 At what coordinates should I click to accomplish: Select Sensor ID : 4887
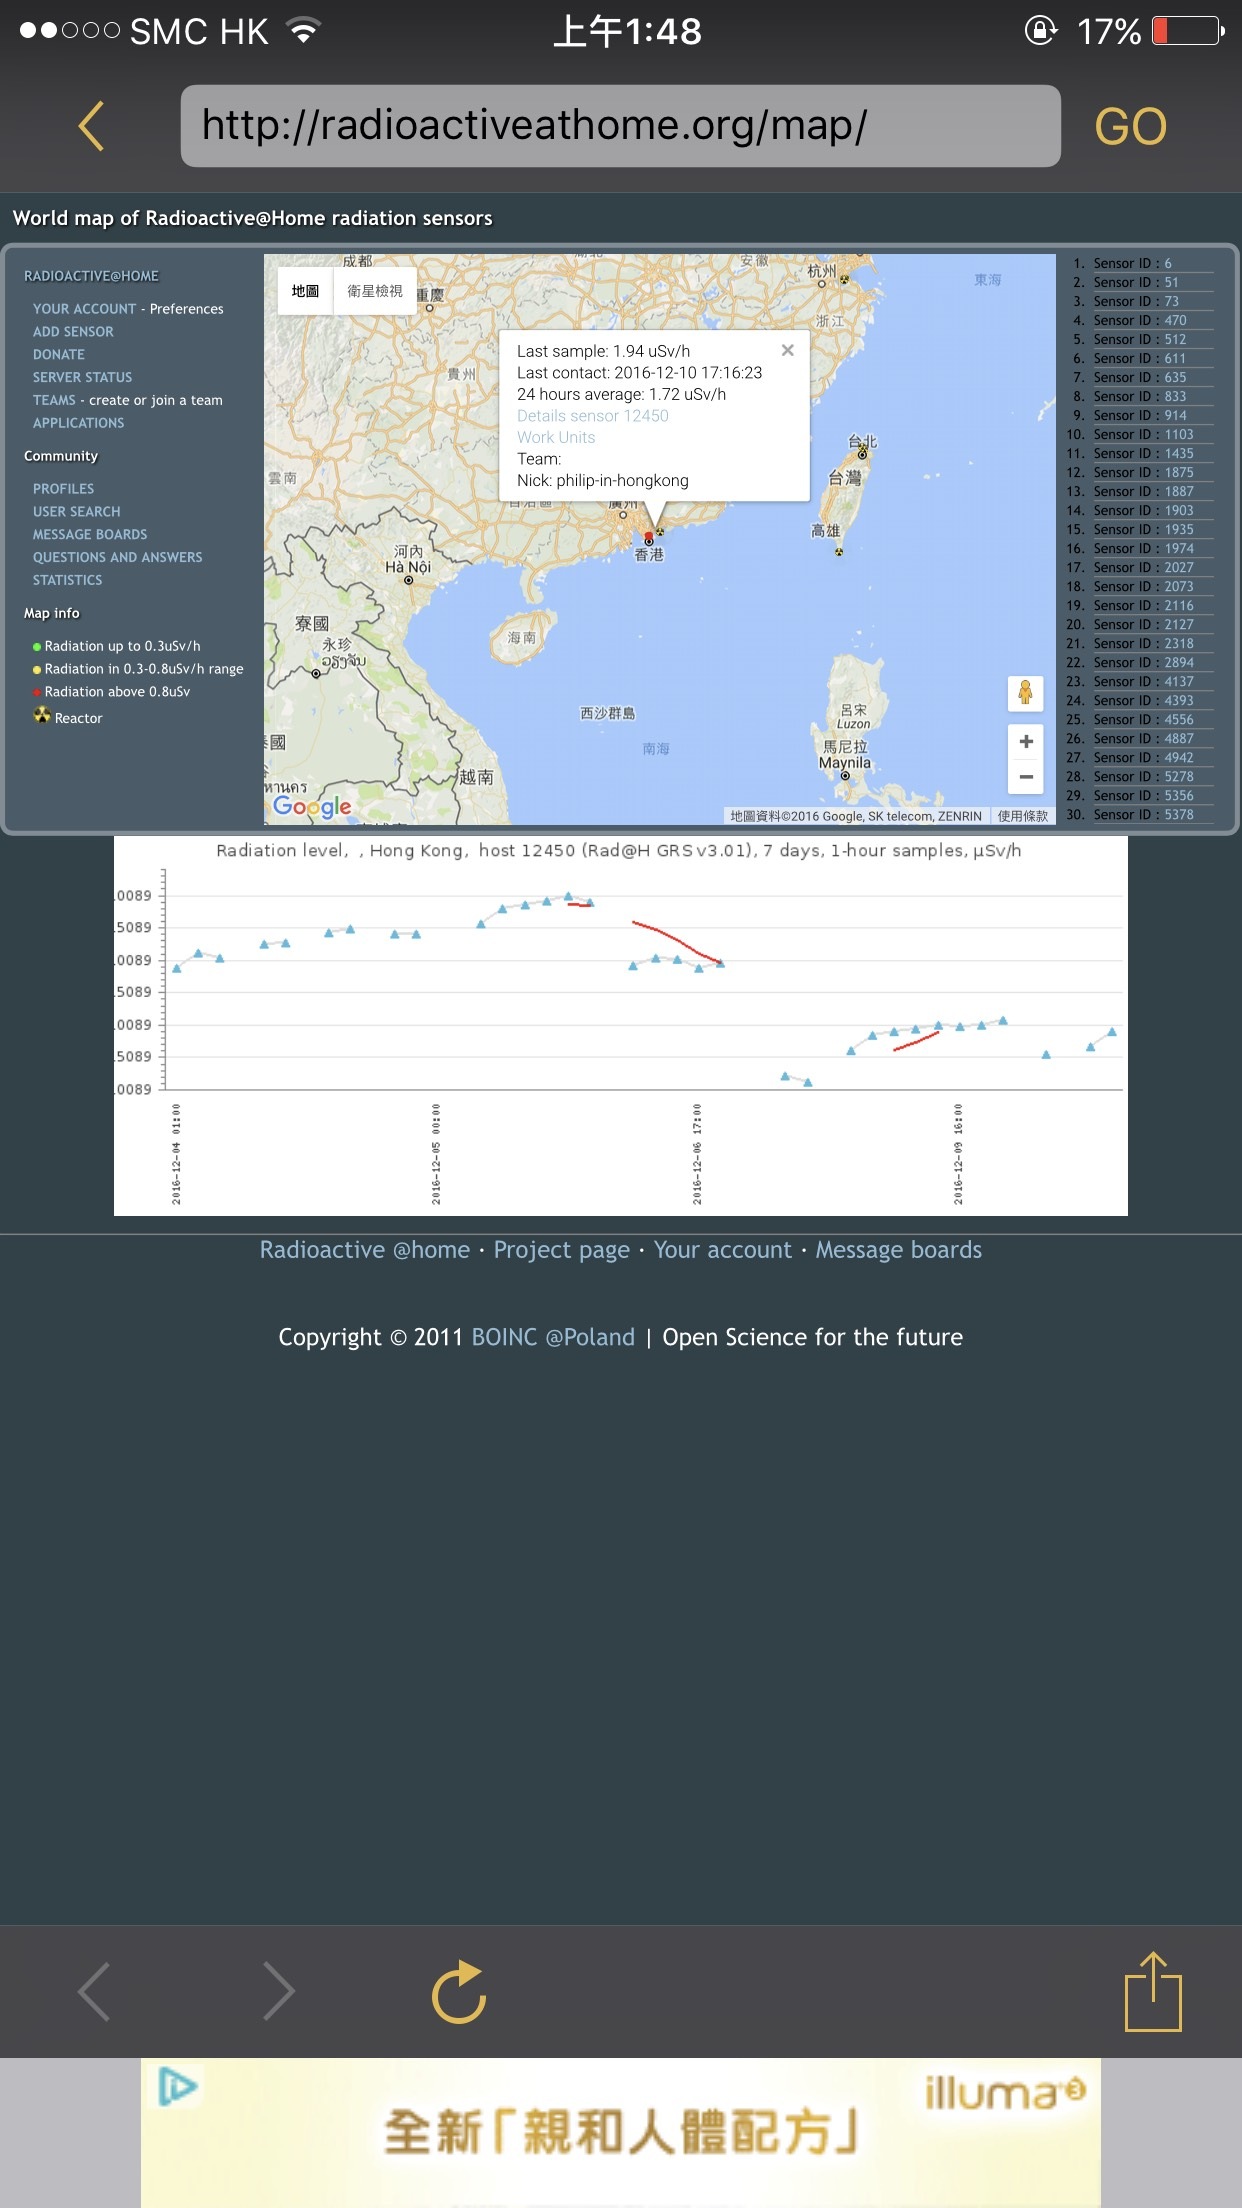pyautogui.click(x=1143, y=738)
